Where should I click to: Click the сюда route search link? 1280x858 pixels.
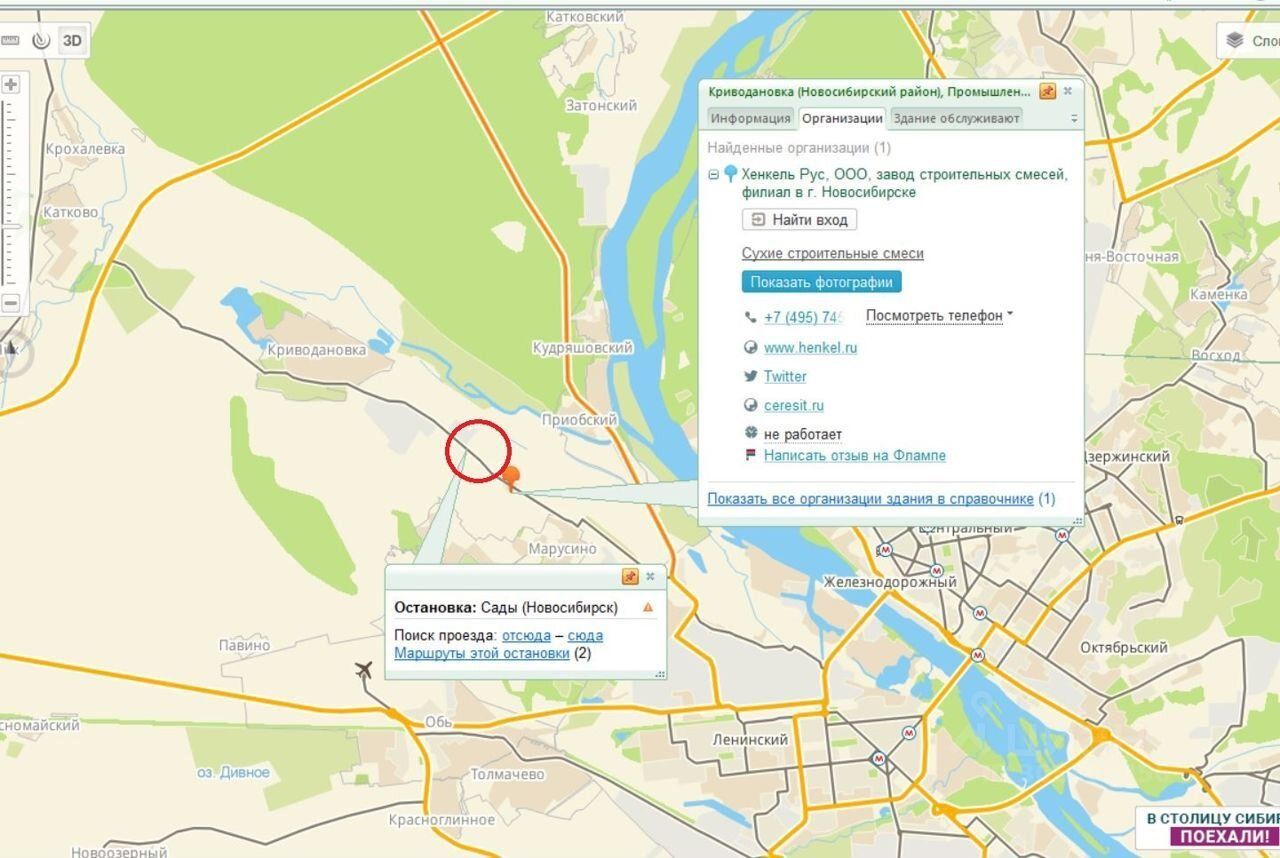[585, 636]
